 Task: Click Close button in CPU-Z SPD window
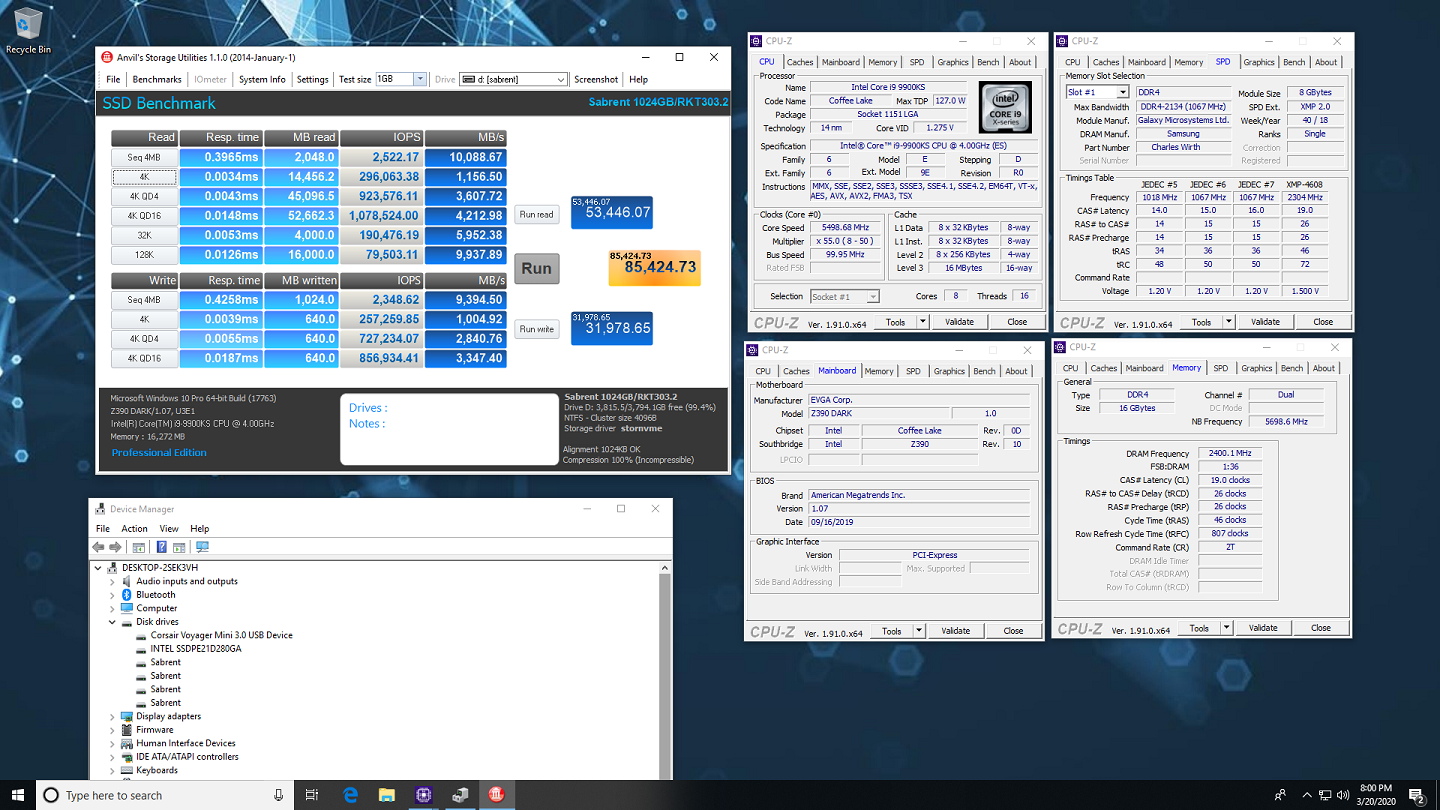[x=1323, y=322]
